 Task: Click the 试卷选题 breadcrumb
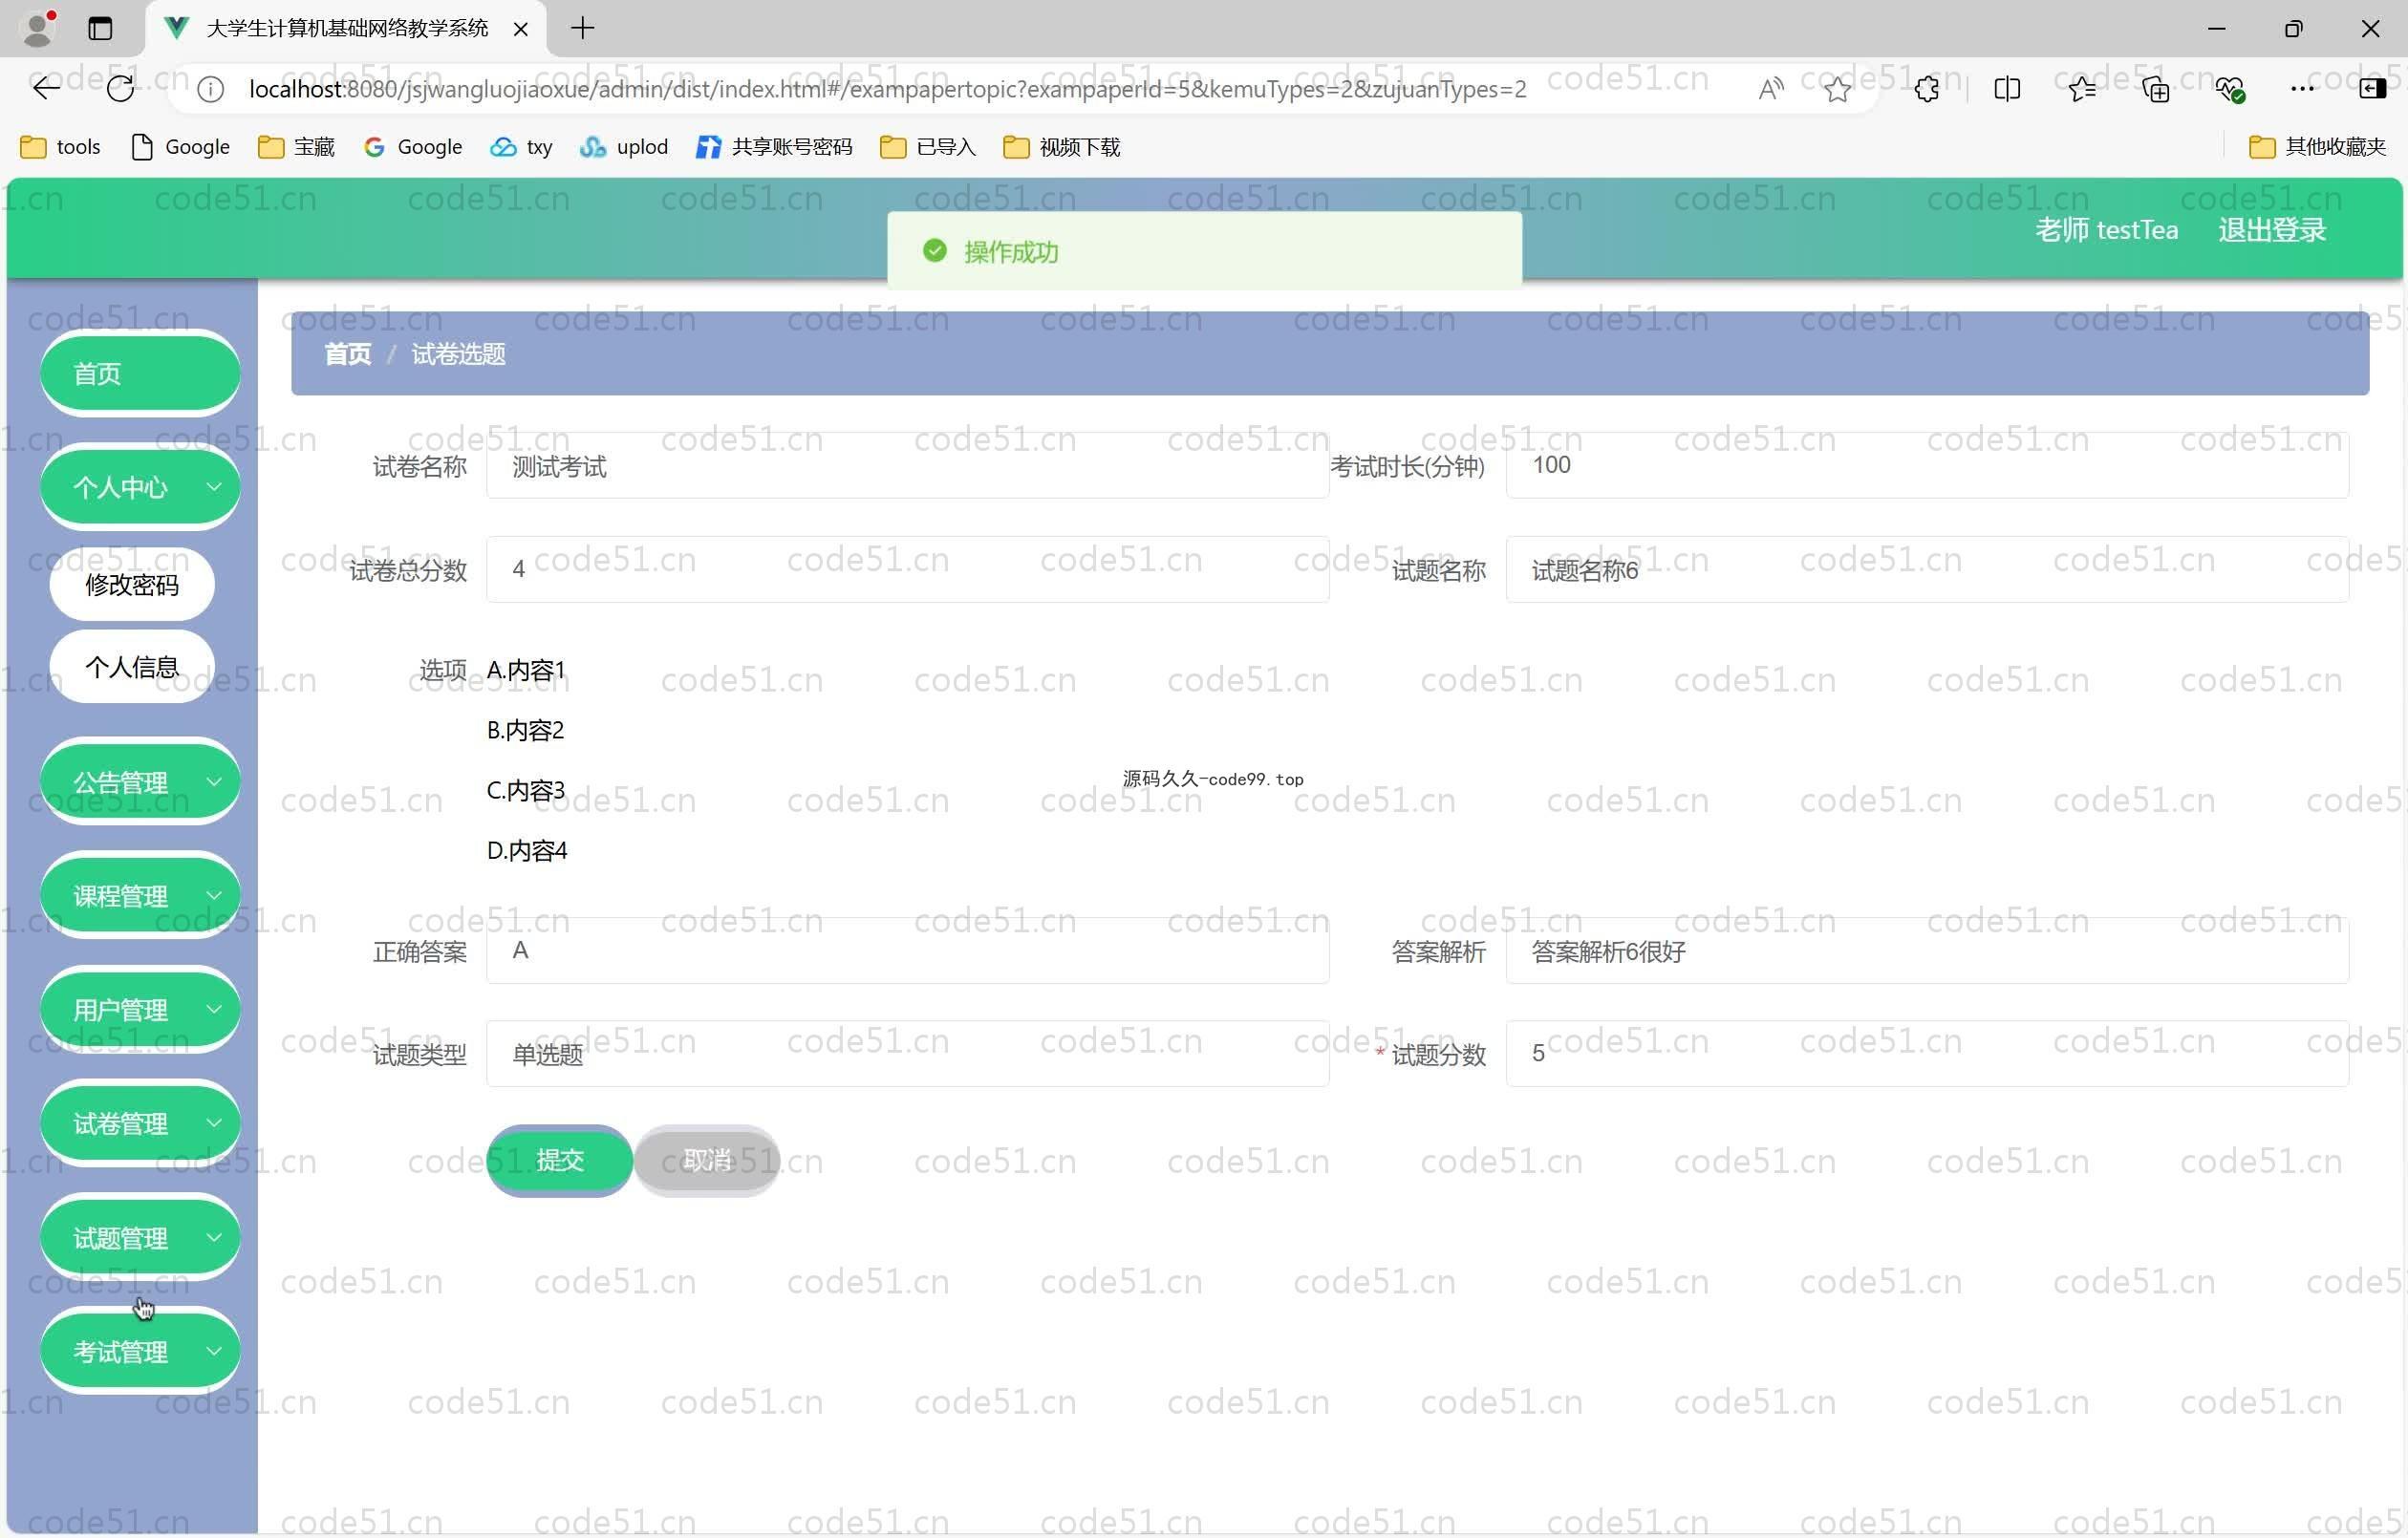click(458, 354)
